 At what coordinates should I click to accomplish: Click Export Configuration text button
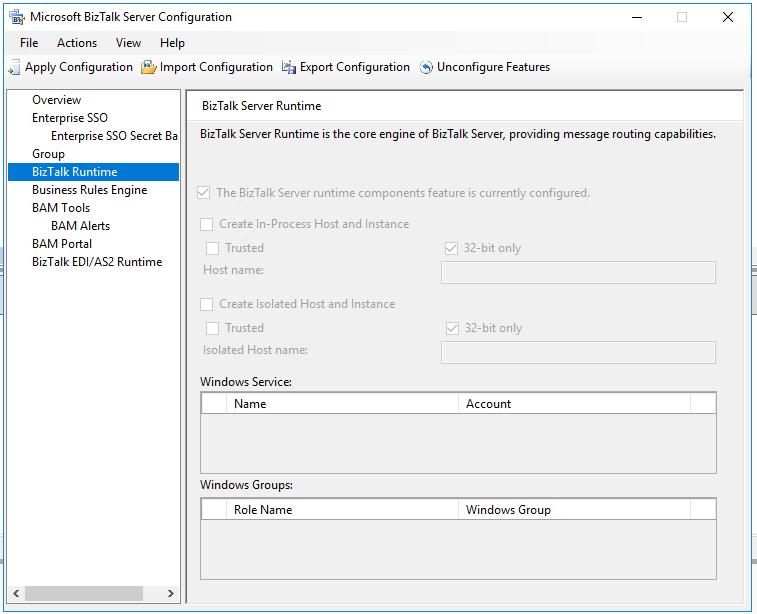pos(355,67)
